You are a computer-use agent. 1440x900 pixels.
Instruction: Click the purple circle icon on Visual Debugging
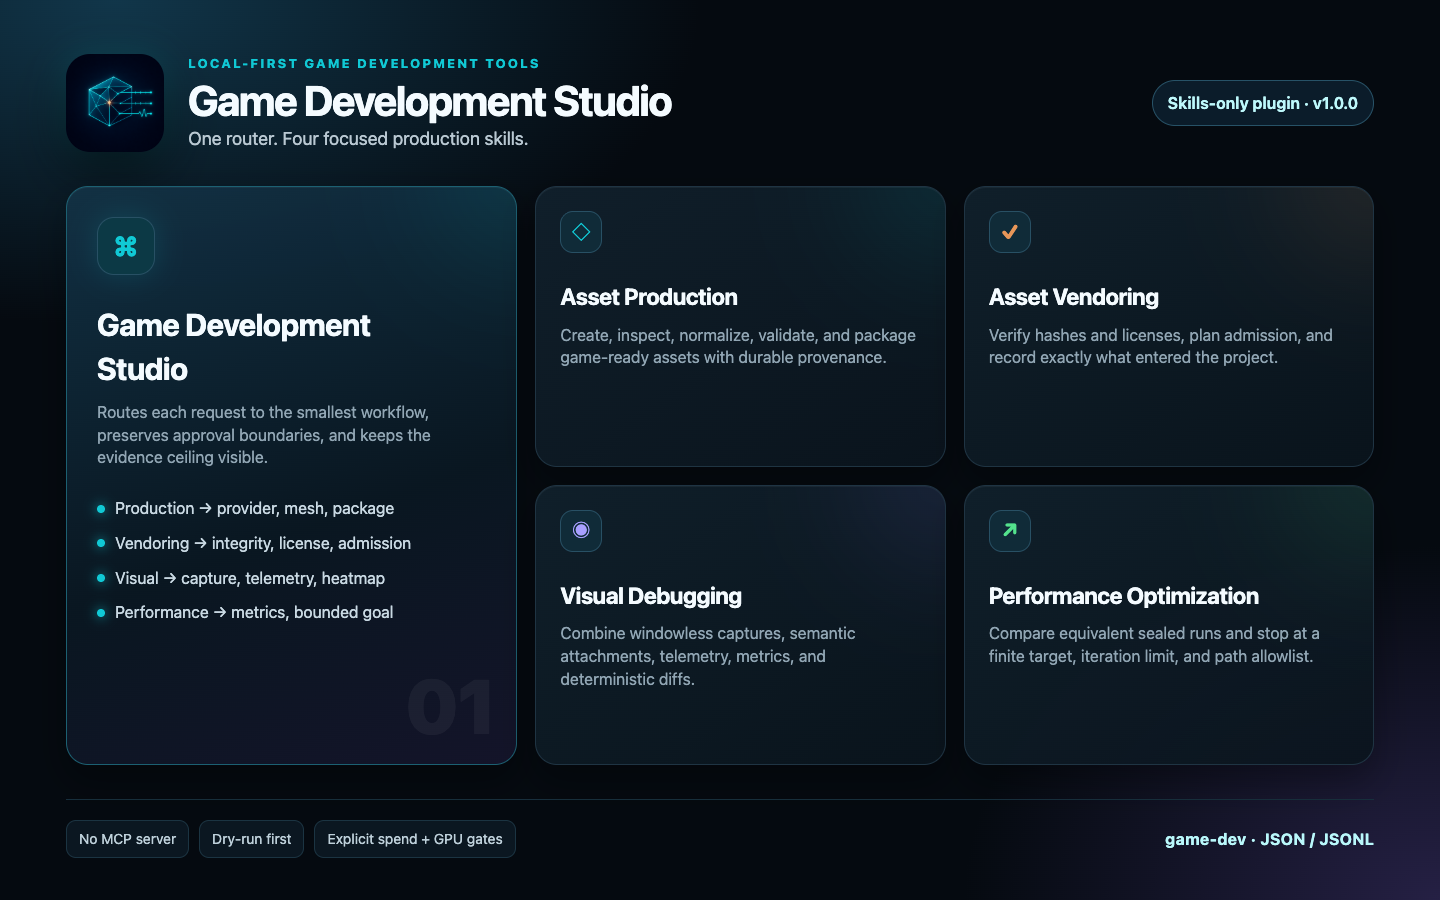click(581, 530)
